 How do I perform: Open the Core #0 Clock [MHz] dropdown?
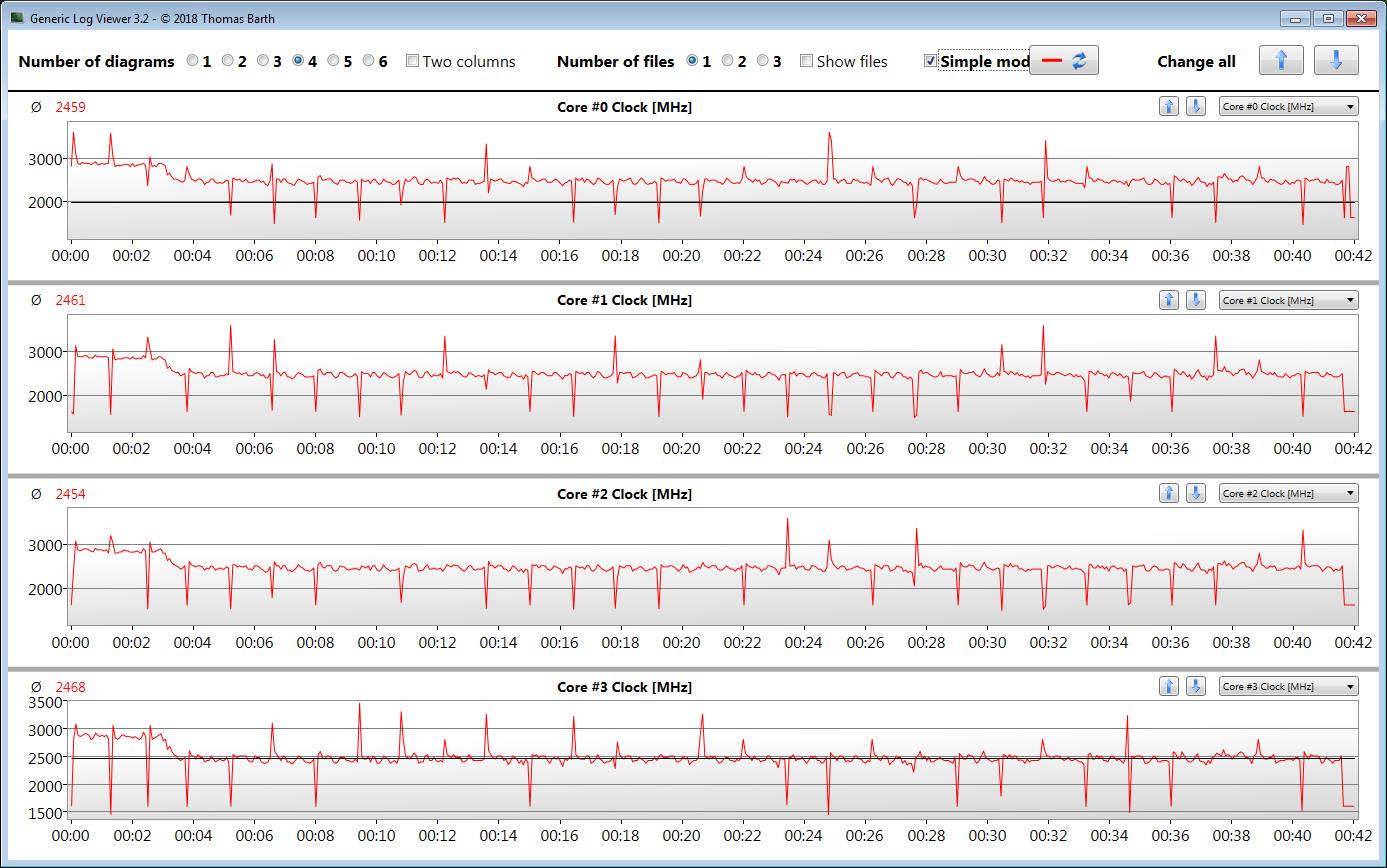(x=1288, y=106)
